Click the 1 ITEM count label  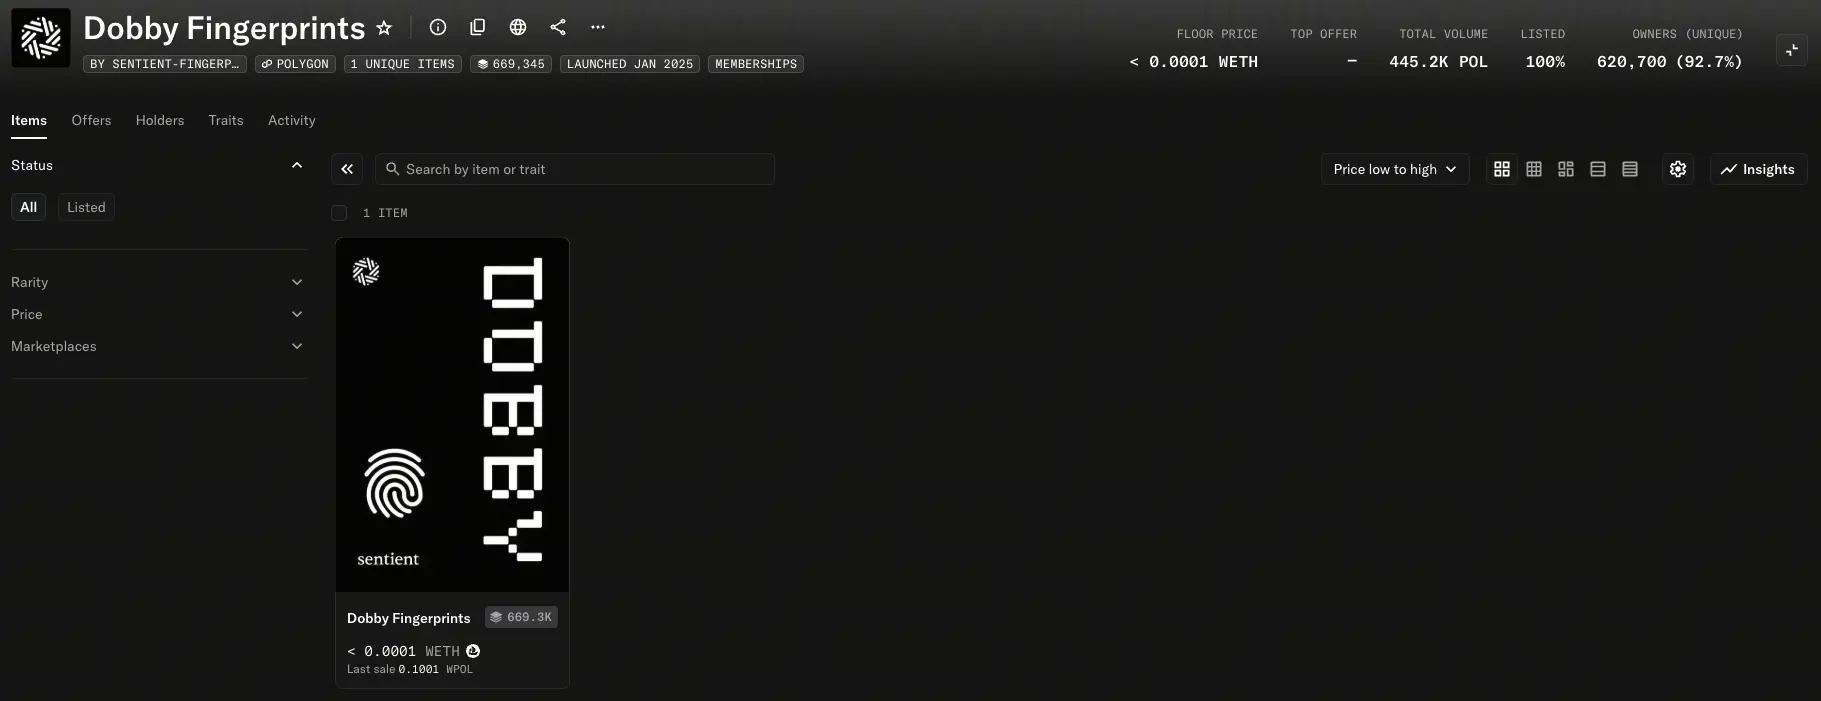coord(385,213)
